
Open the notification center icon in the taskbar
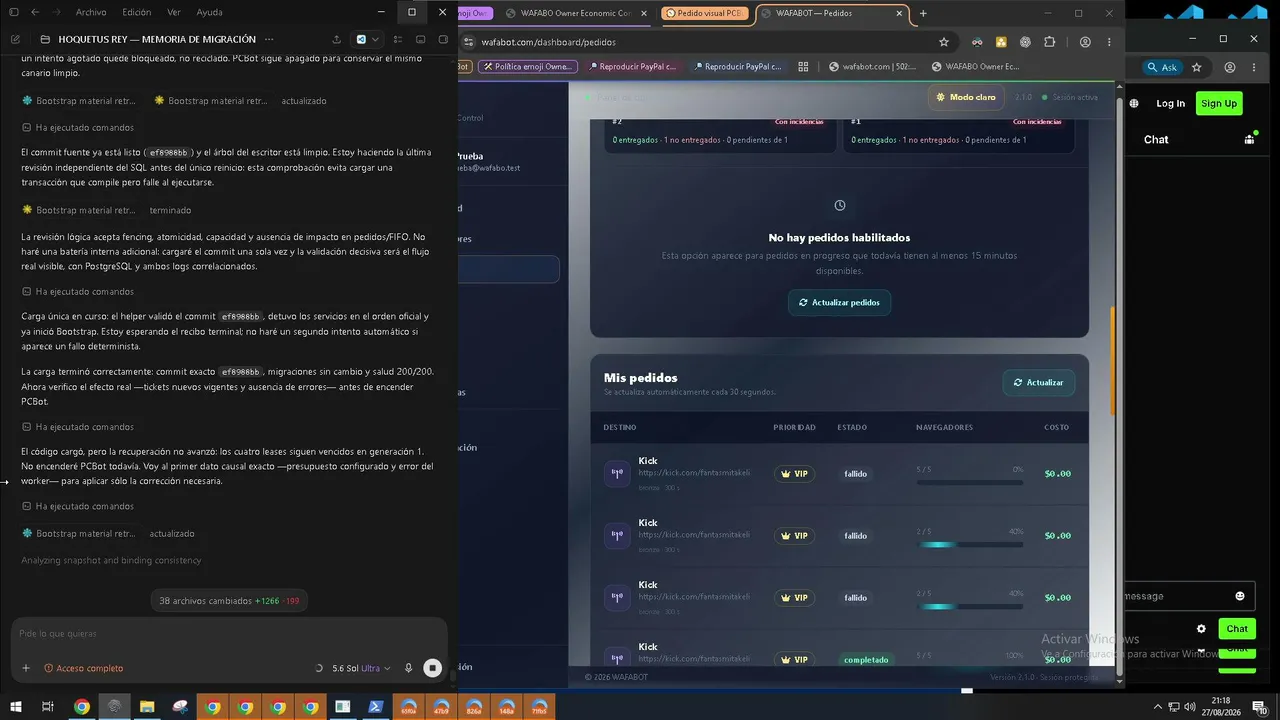1259,707
